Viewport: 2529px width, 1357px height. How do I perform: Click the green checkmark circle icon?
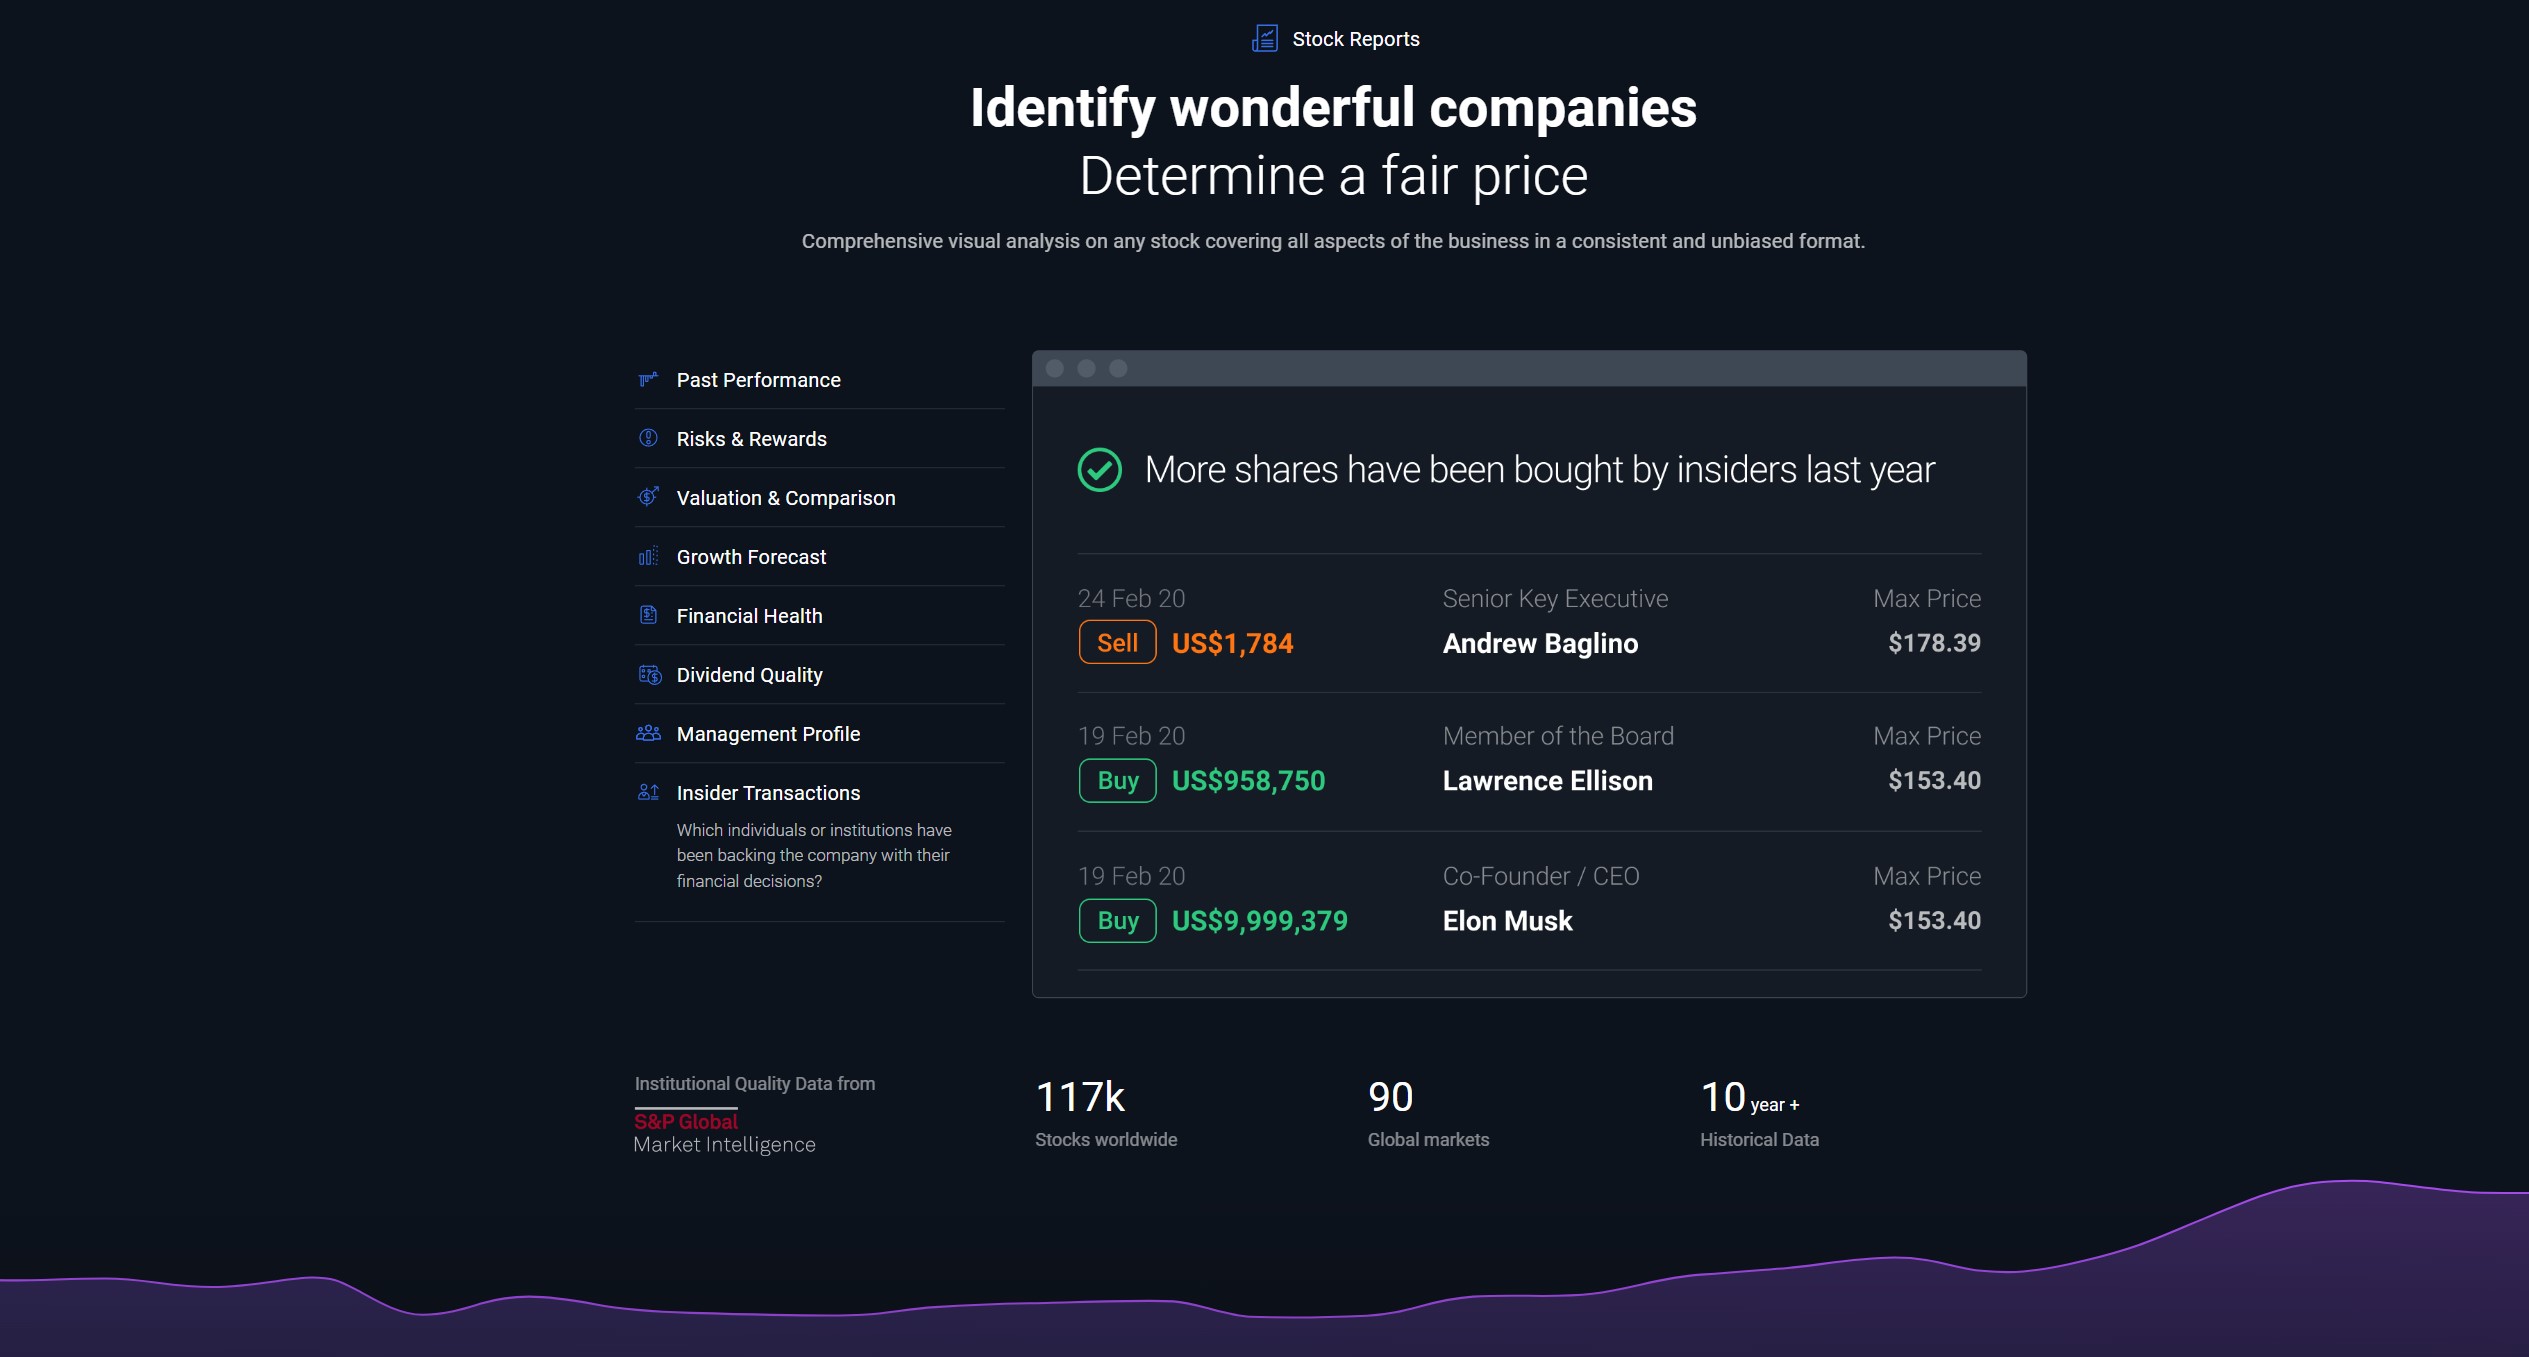click(x=1099, y=469)
